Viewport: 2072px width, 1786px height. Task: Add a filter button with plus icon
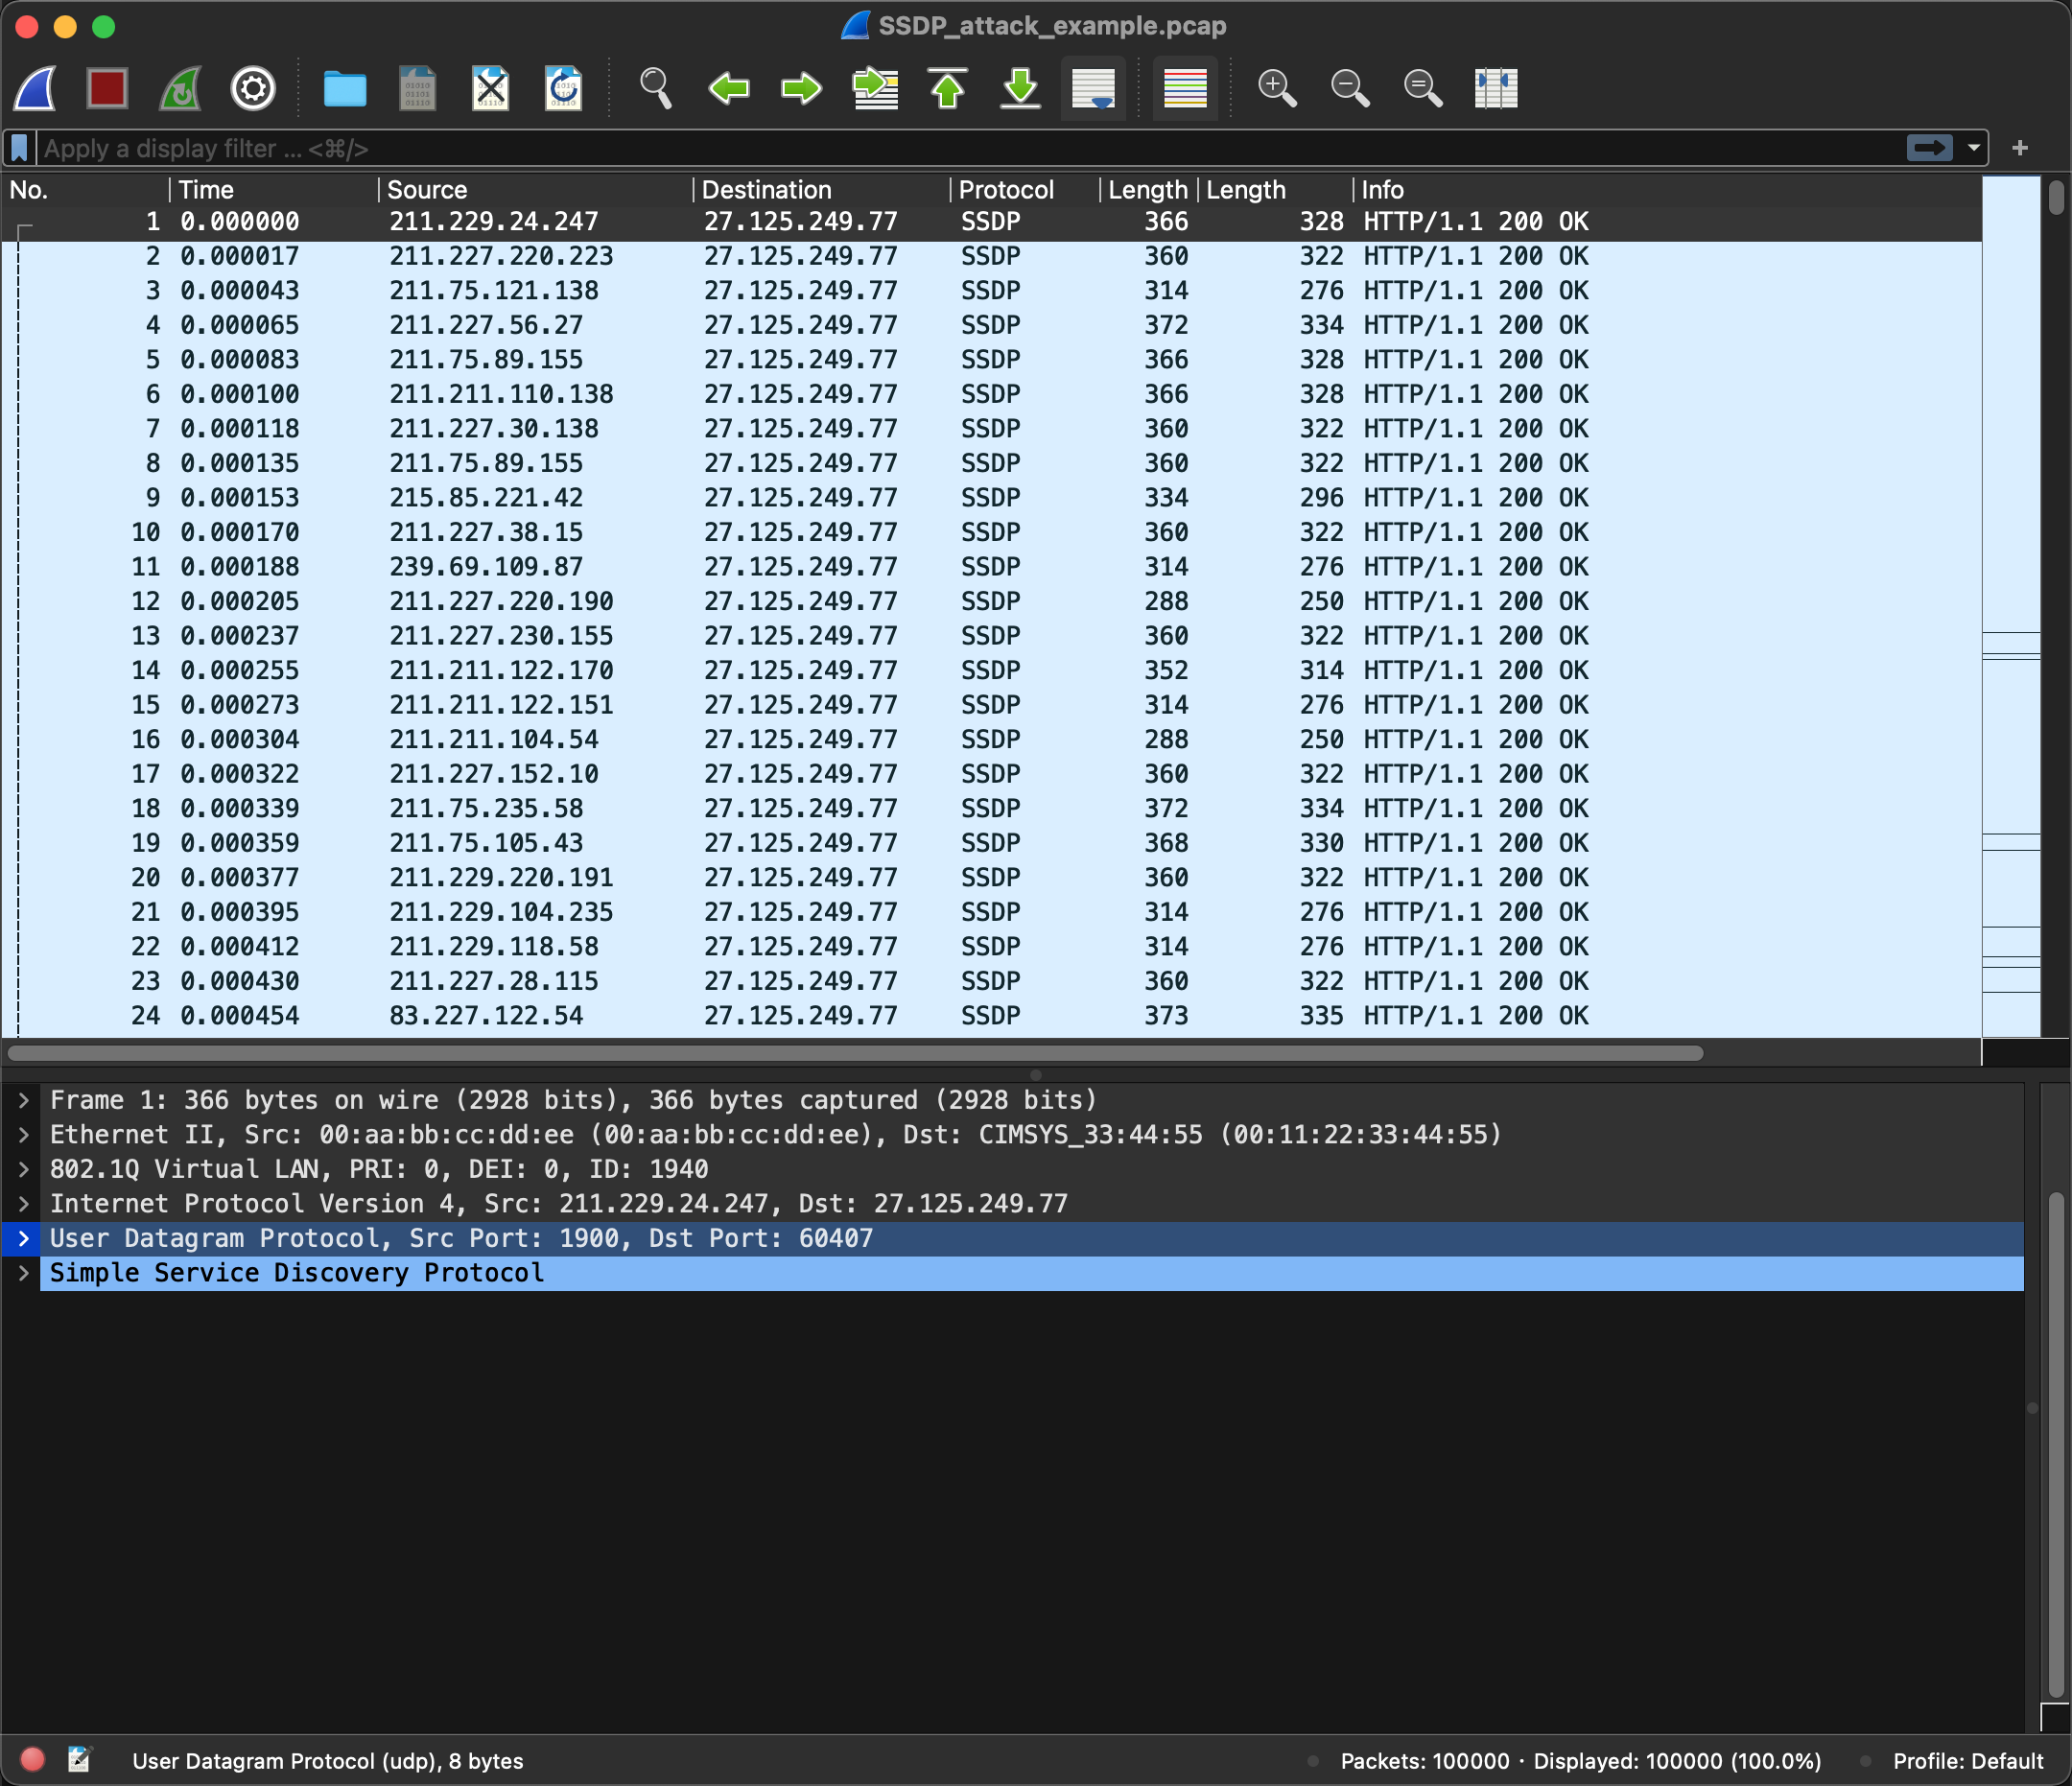click(x=2019, y=148)
